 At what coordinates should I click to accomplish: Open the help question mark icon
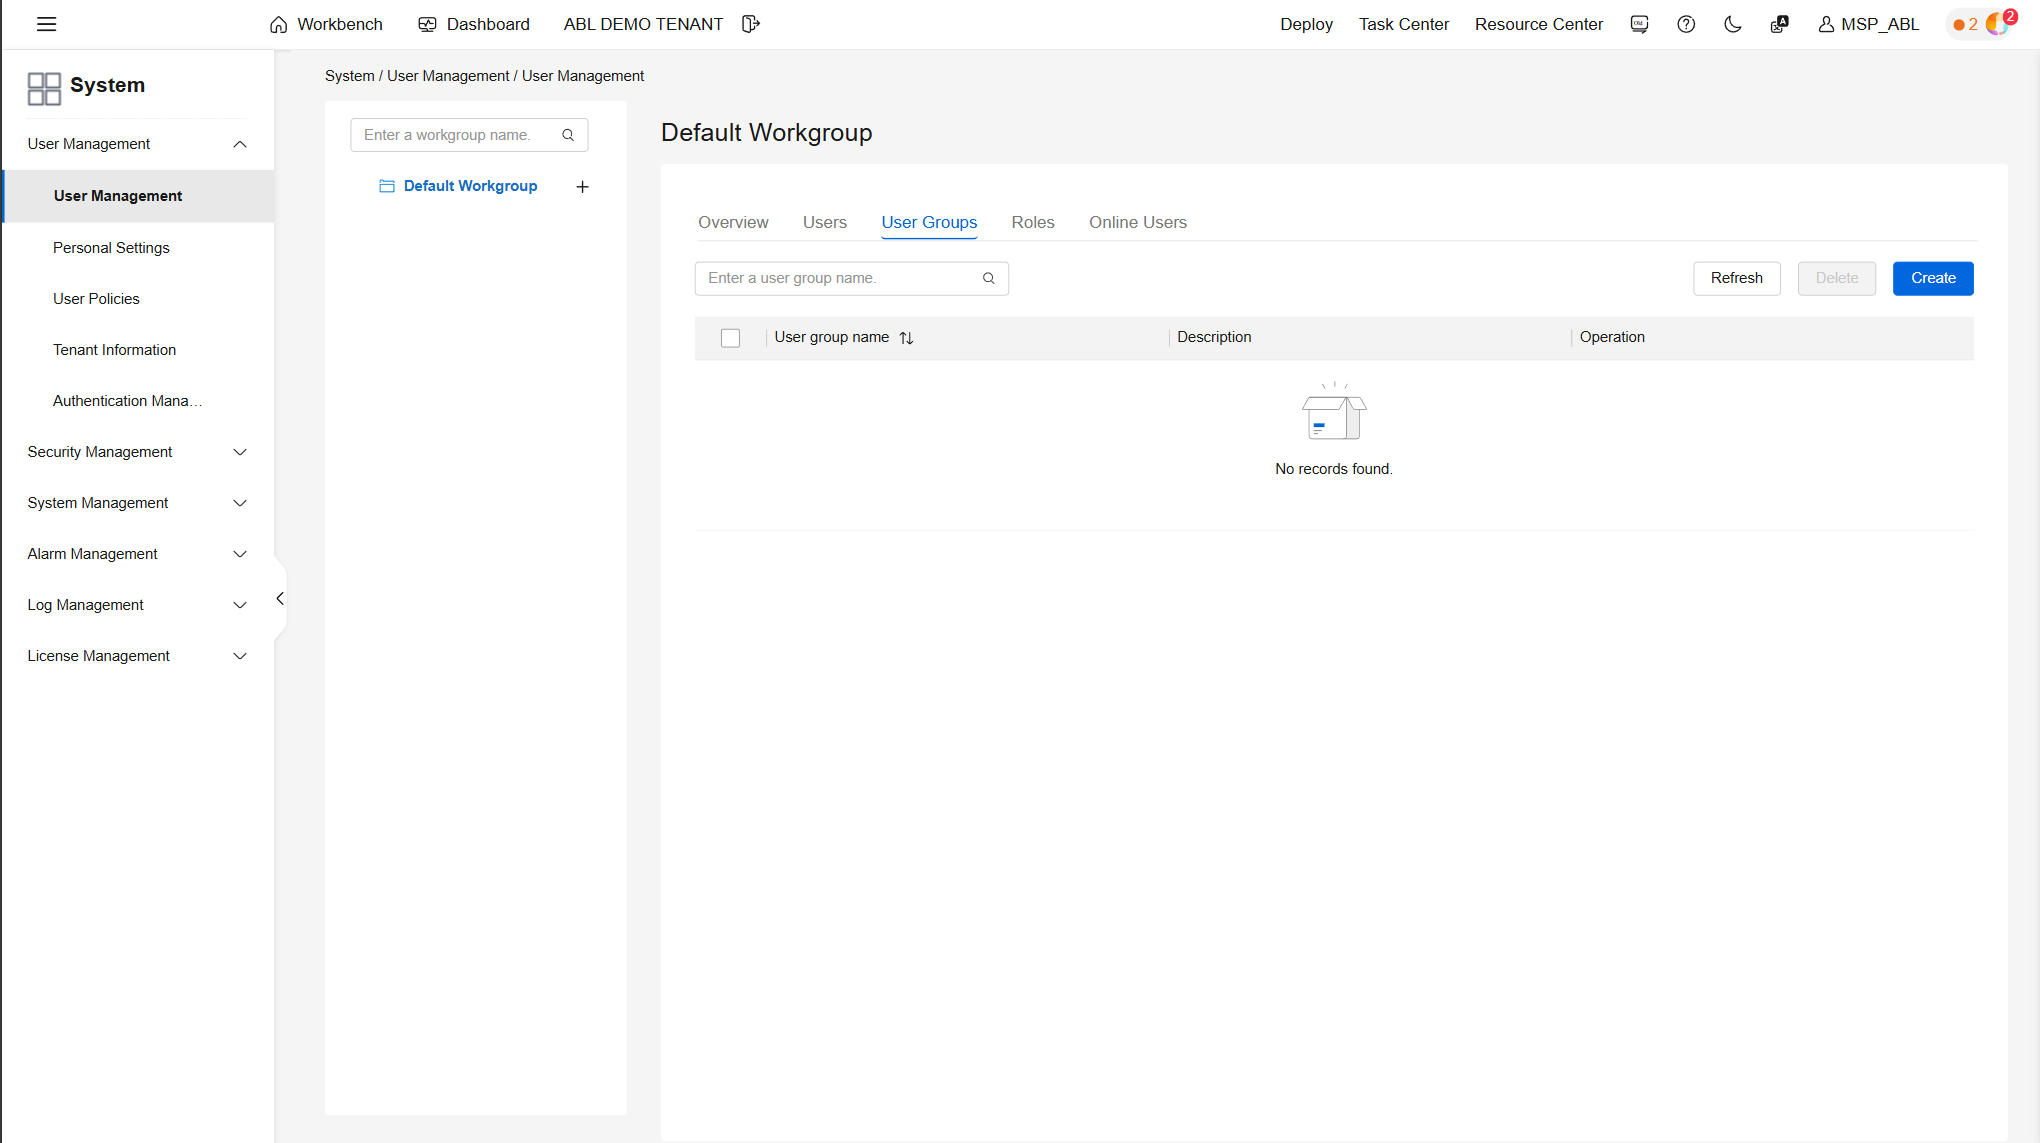click(x=1686, y=24)
